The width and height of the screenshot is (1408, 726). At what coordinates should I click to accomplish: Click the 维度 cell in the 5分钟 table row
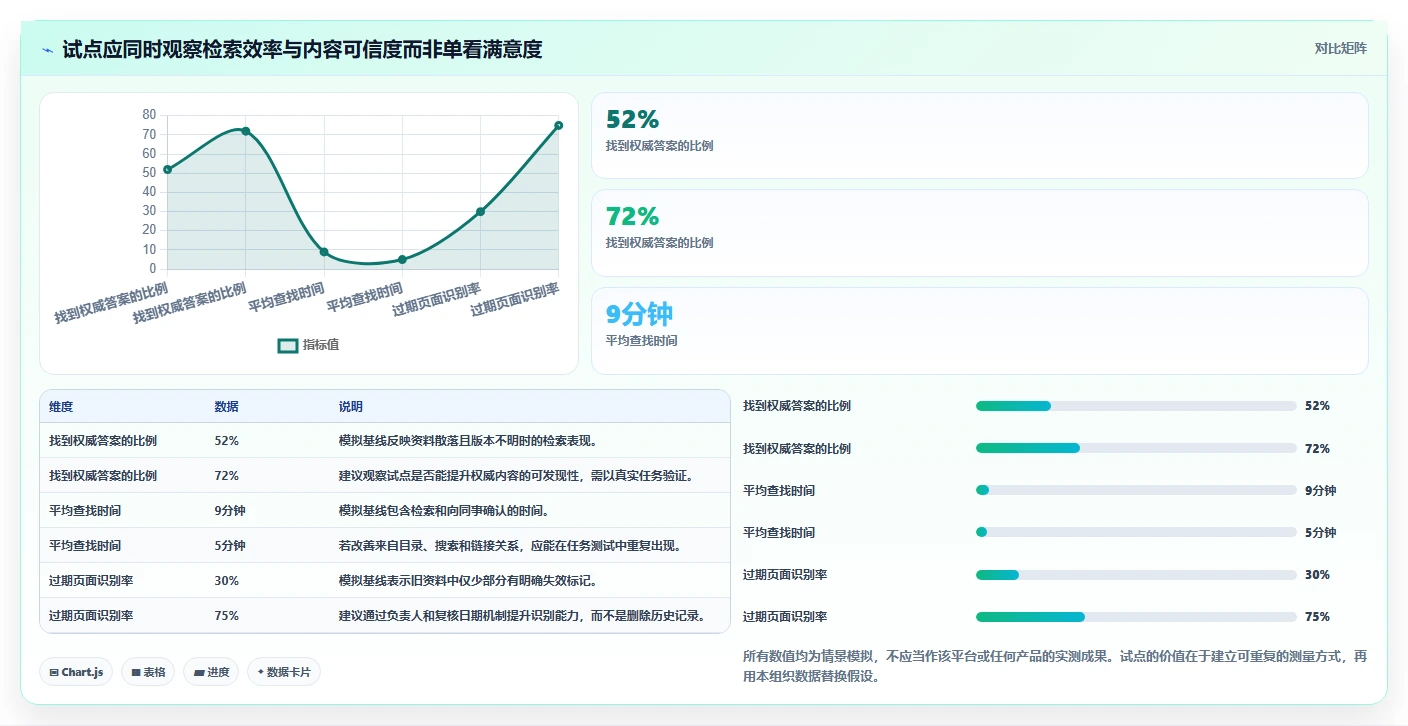85,546
